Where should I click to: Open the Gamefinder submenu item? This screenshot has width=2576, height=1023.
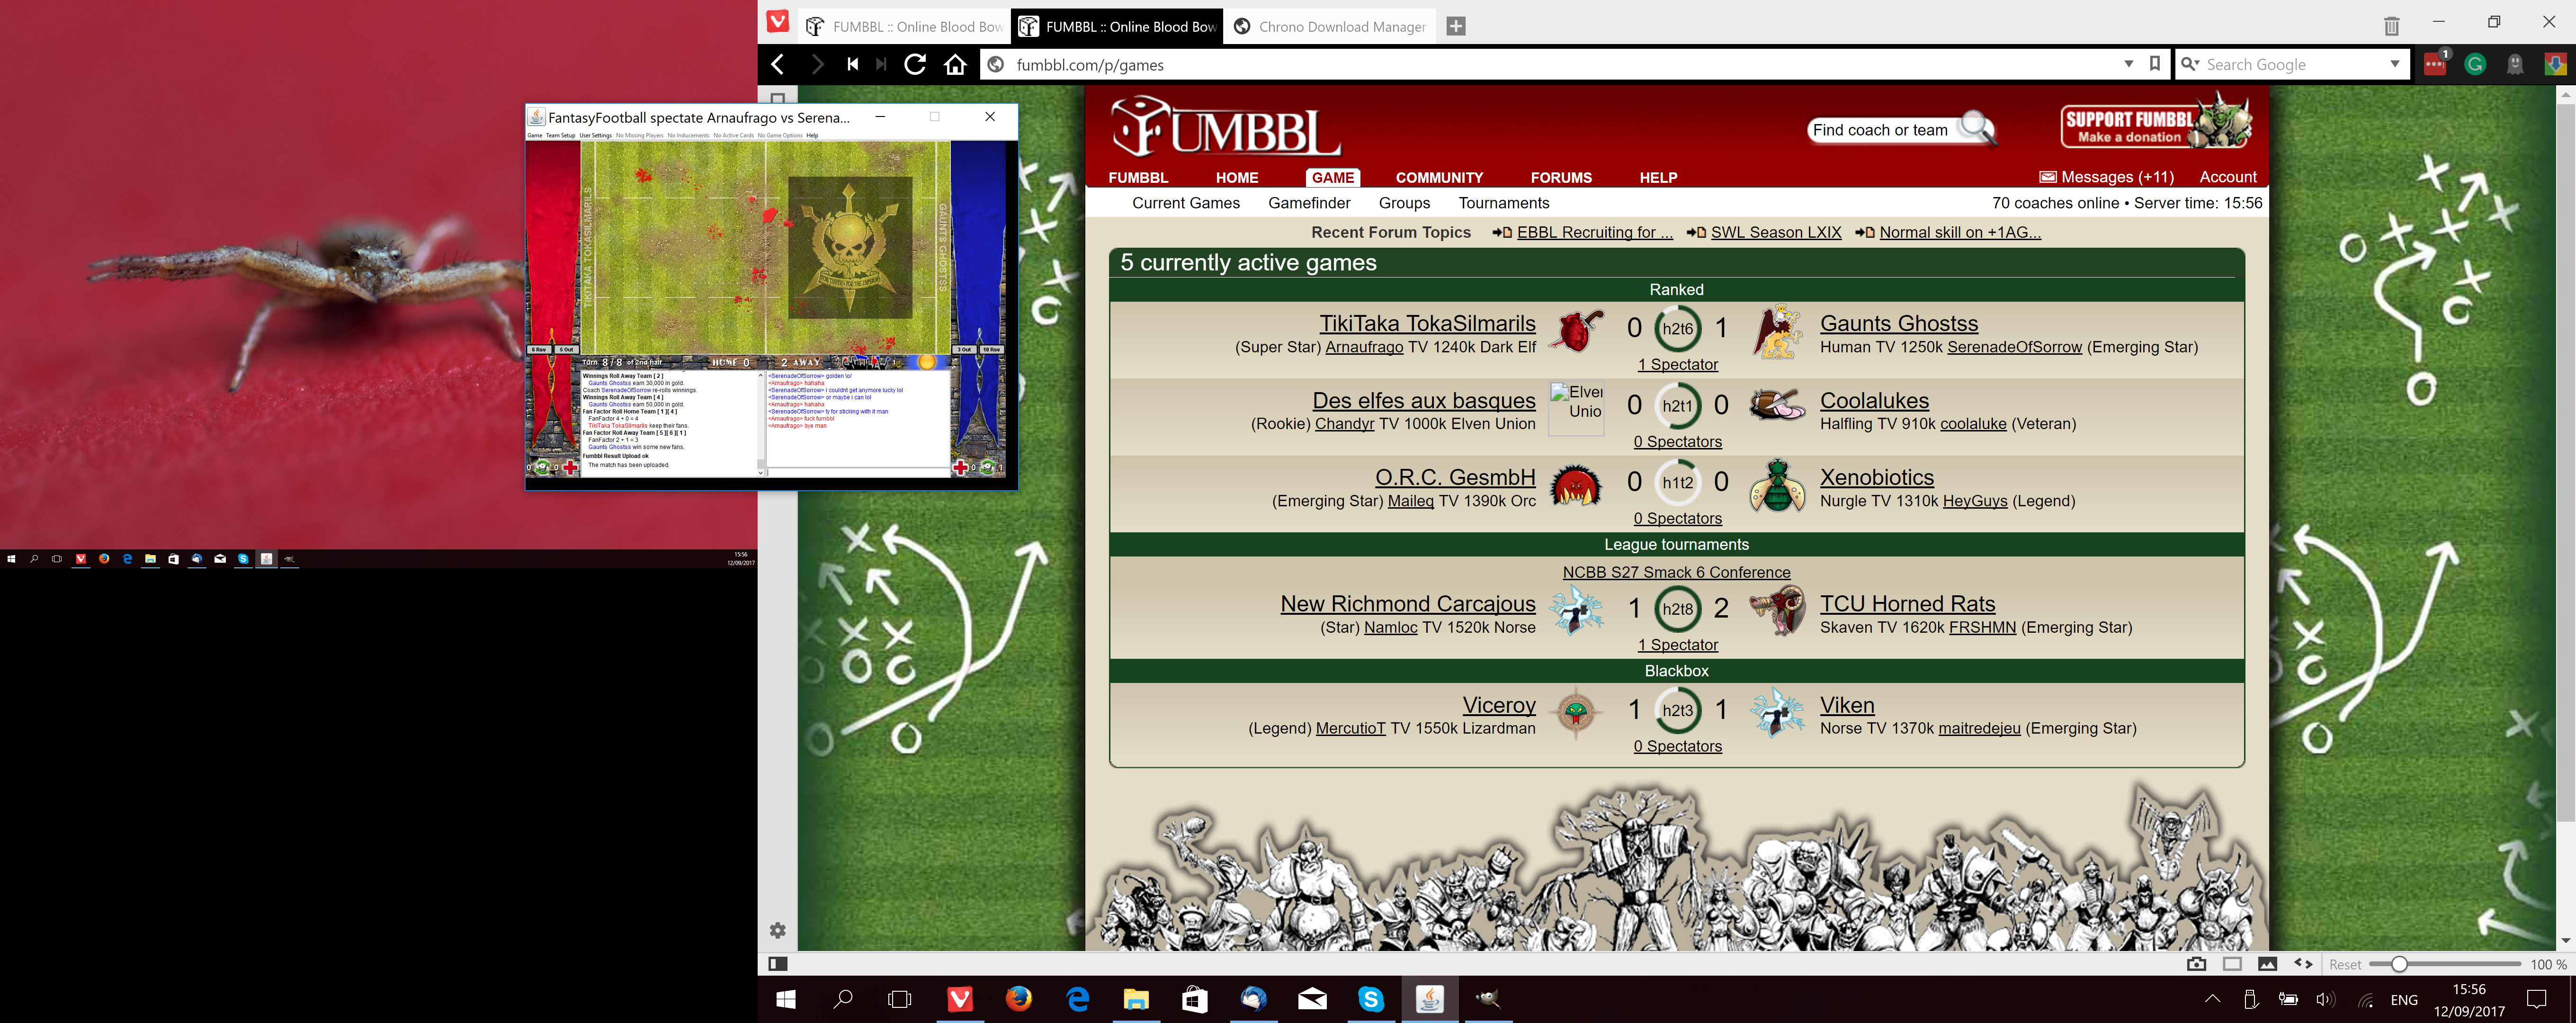click(x=1309, y=203)
